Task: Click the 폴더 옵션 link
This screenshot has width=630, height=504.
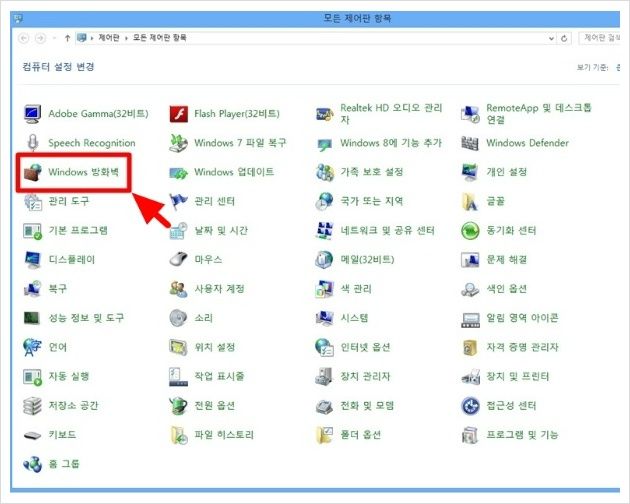Action: pos(360,435)
